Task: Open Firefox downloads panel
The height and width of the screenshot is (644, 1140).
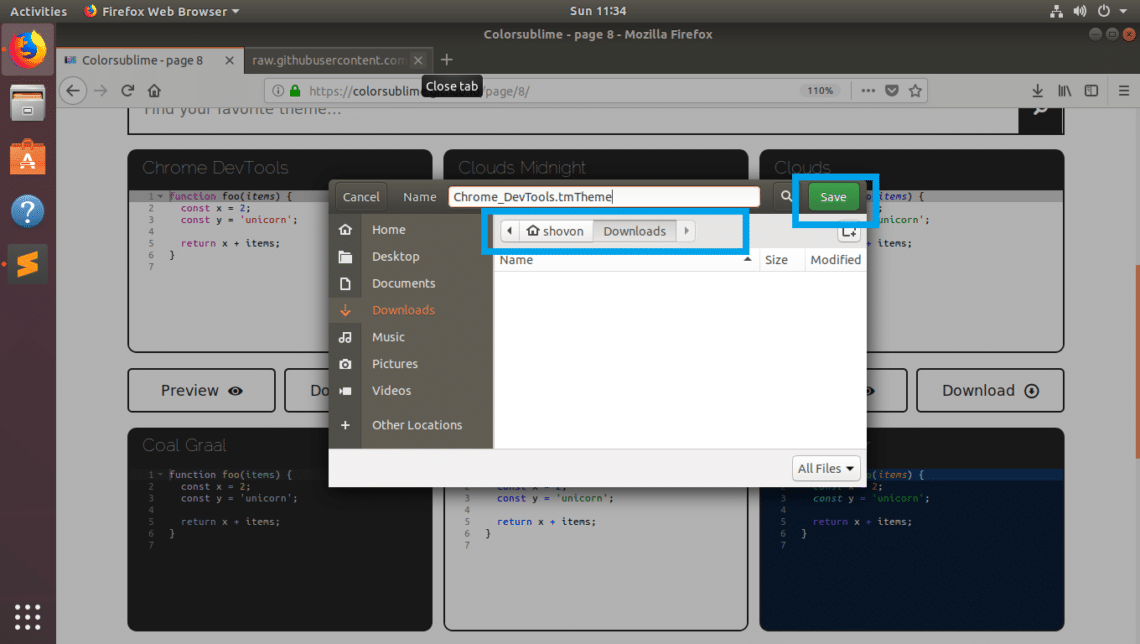Action: 1037,91
